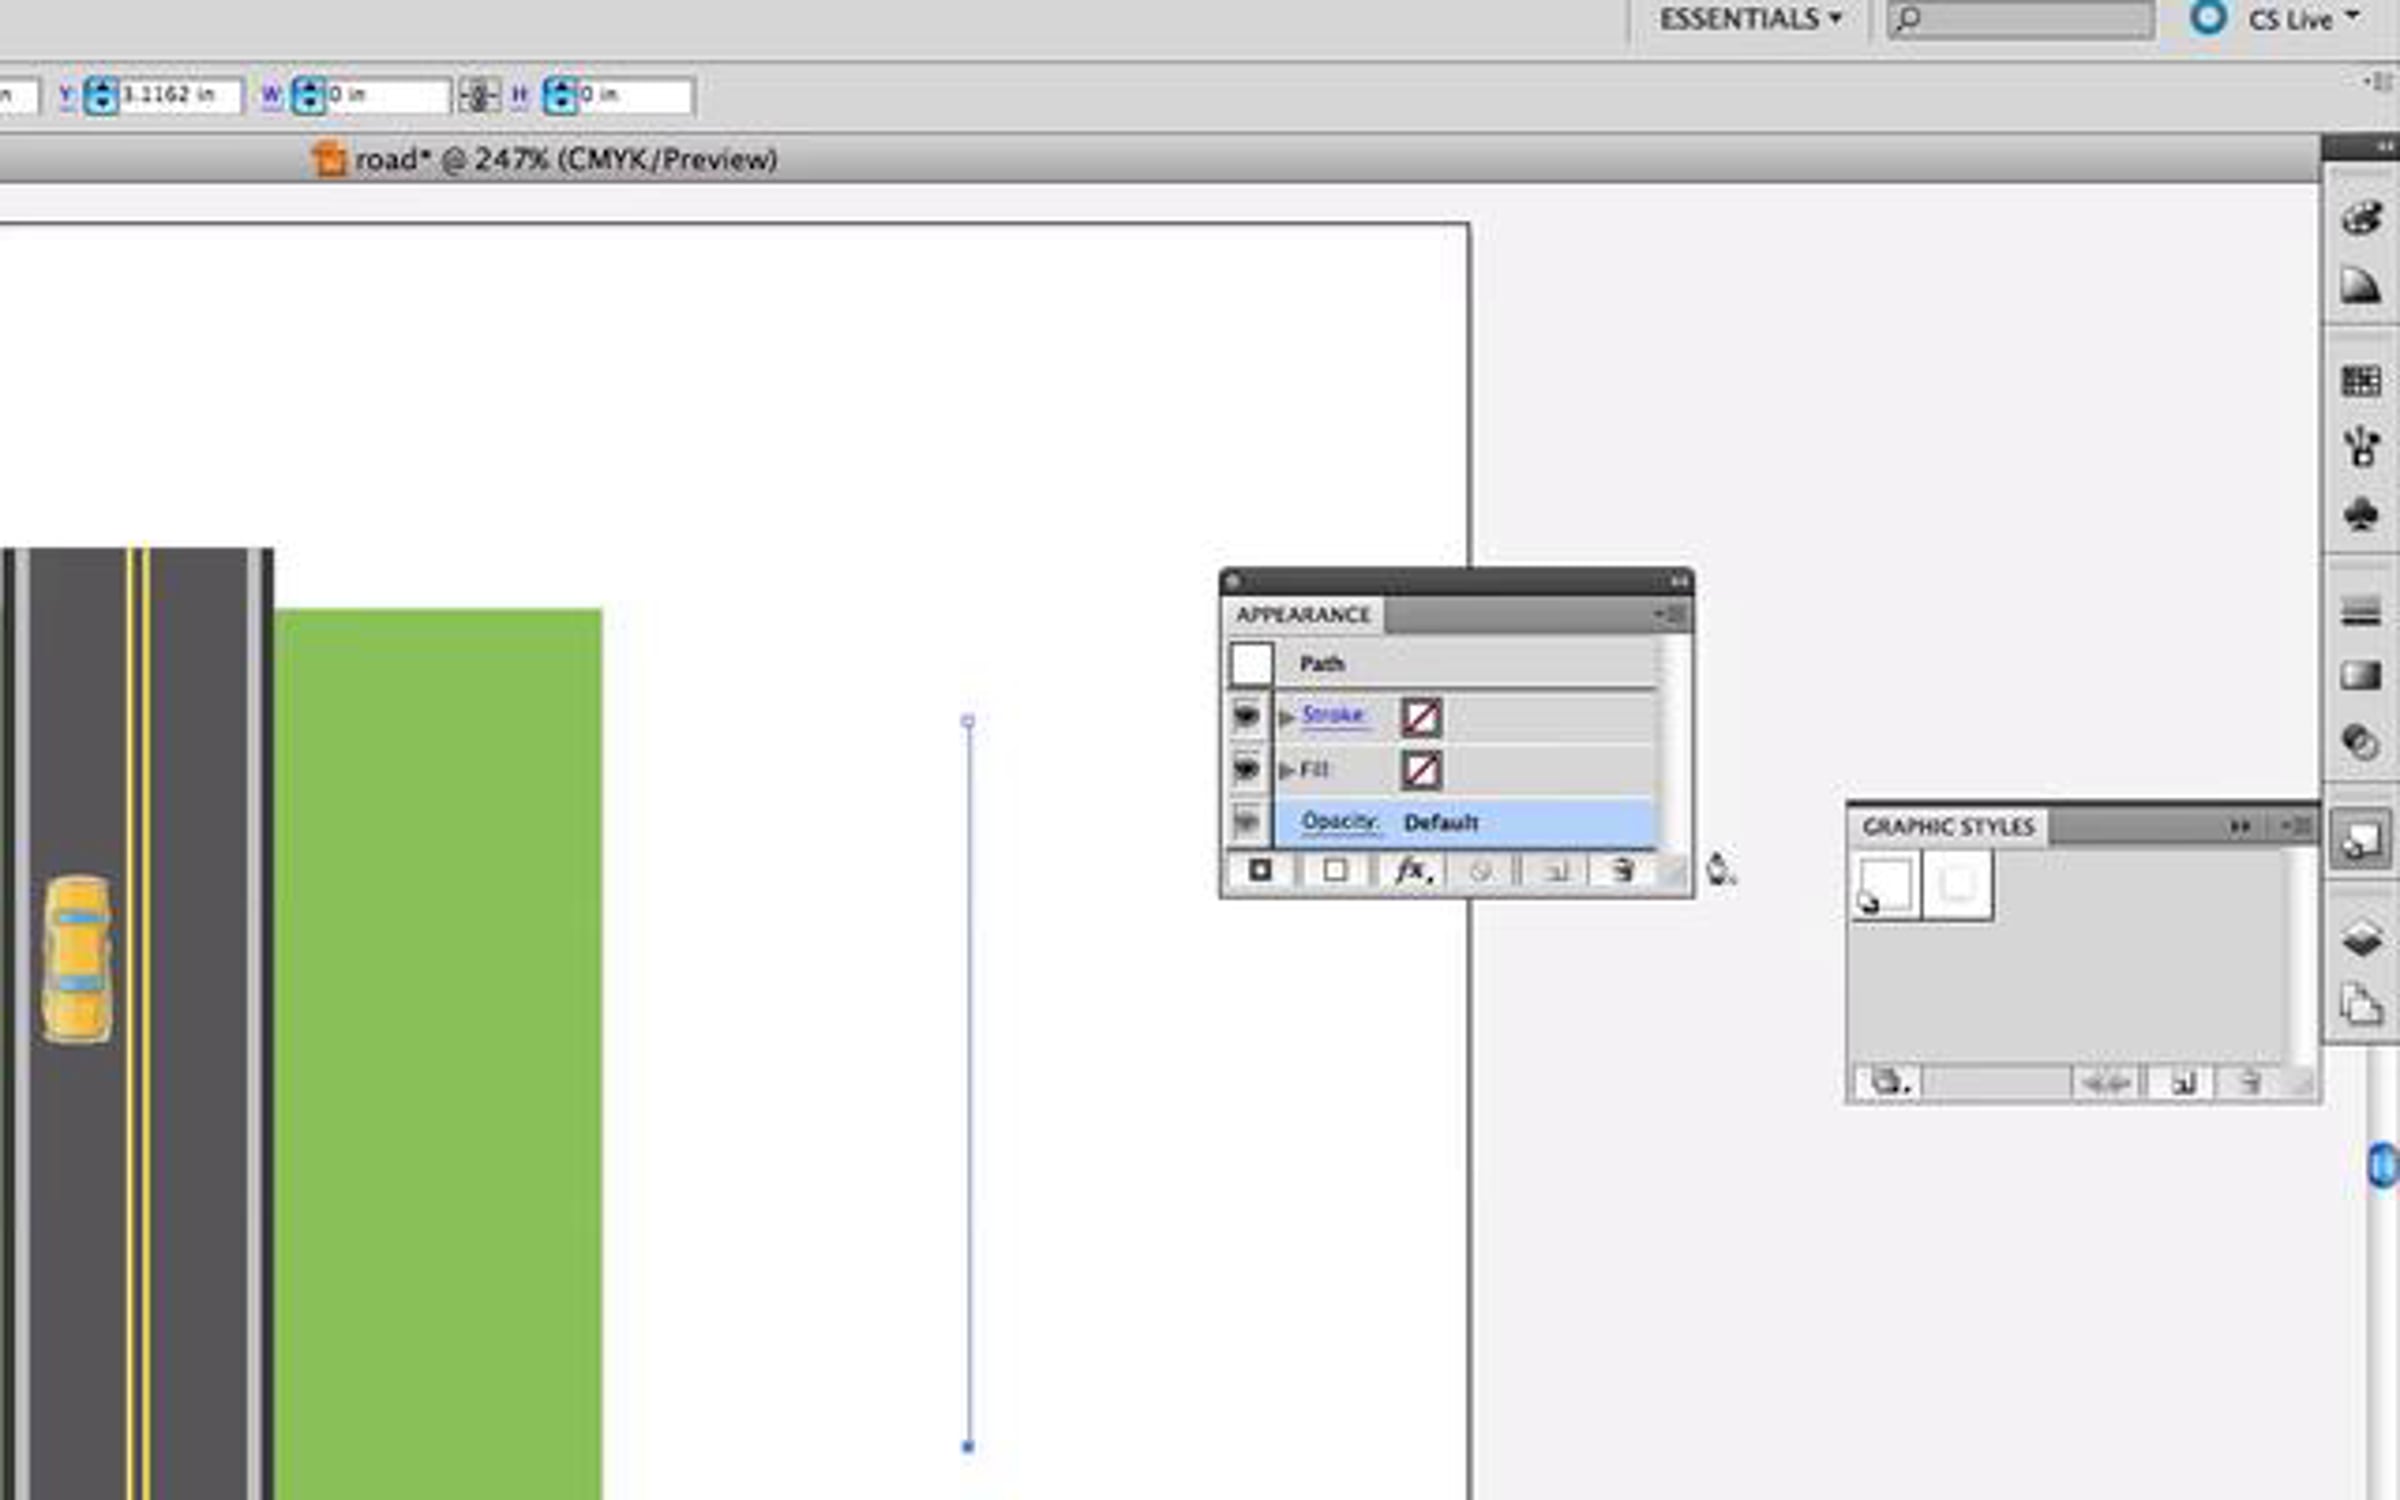This screenshot has height=1500, width=2400.
Task: Open the Stroke panel icon in dock
Action: [2361, 611]
